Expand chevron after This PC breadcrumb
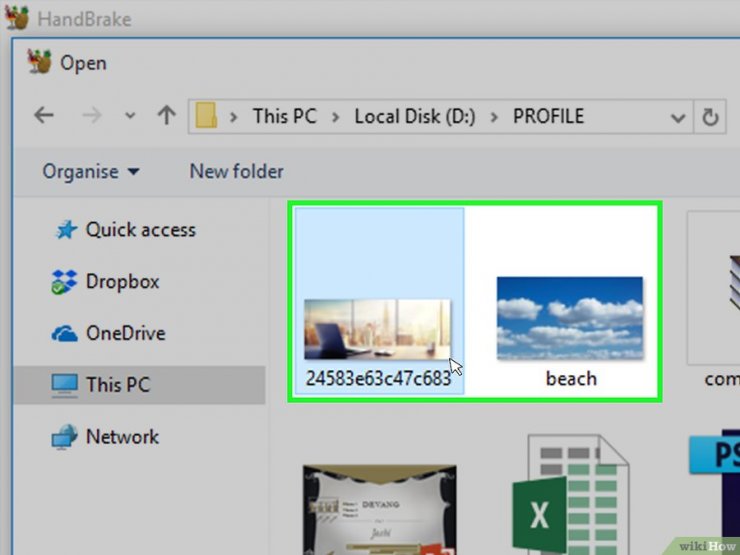This screenshot has width=740, height=555. point(336,117)
